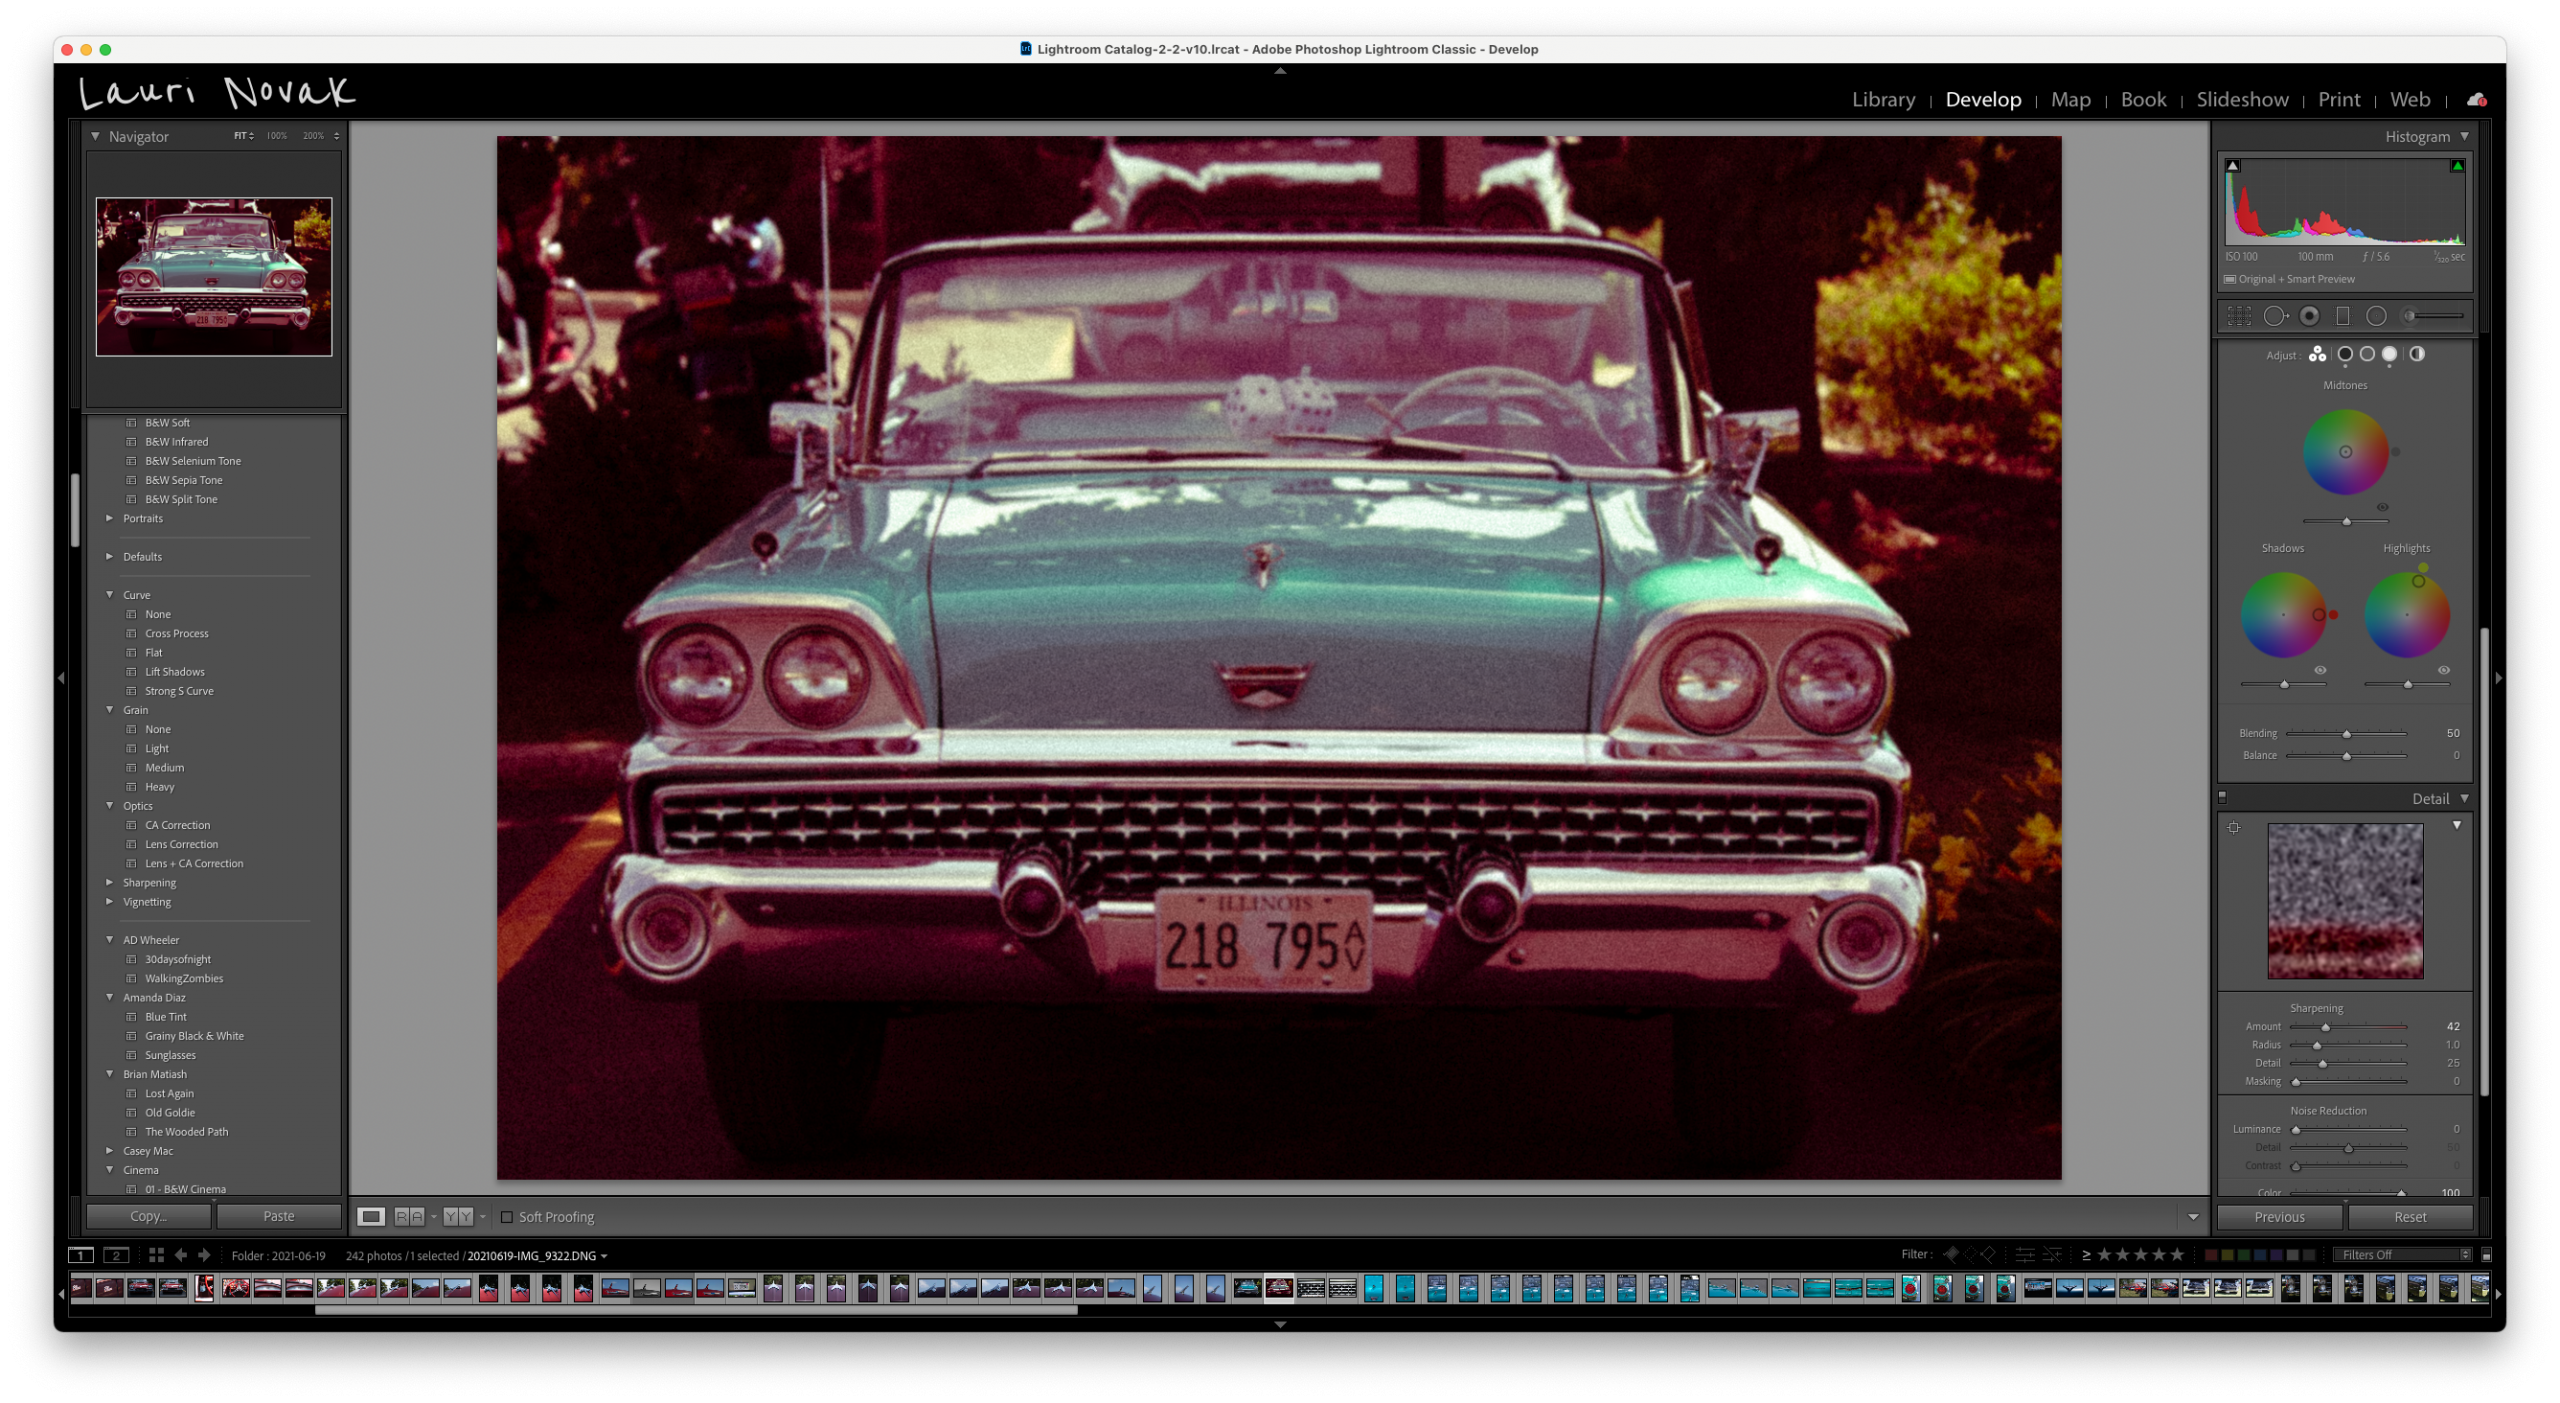Switch to the Library module

(x=1883, y=99)
